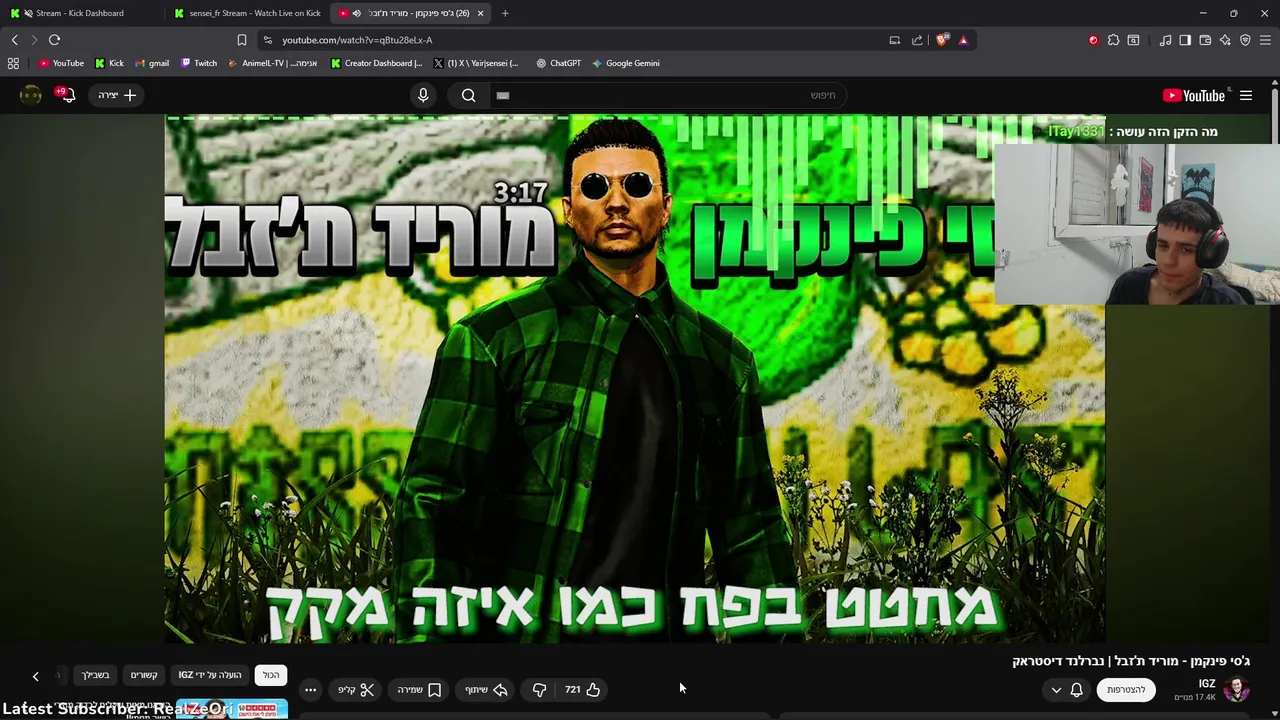Go to YouTube home via logo
The width and height of the screenshot is (1280, 720).
[x=1194, y=95]
